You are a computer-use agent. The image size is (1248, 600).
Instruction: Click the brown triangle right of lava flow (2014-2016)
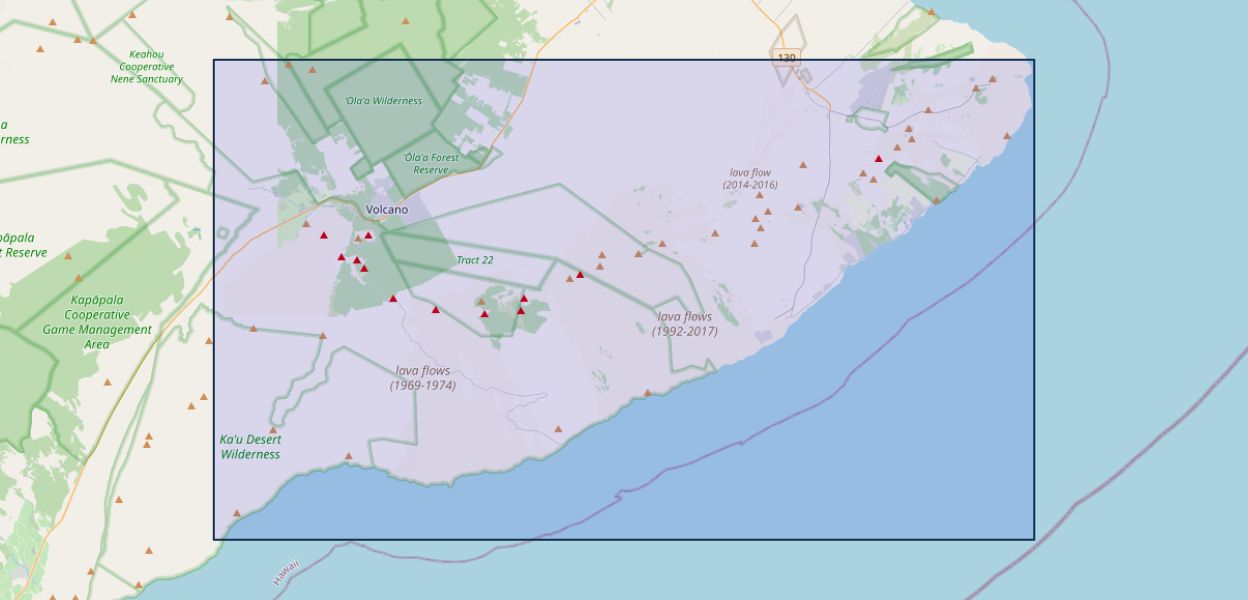pyautogui.click(x=802, y=165)
